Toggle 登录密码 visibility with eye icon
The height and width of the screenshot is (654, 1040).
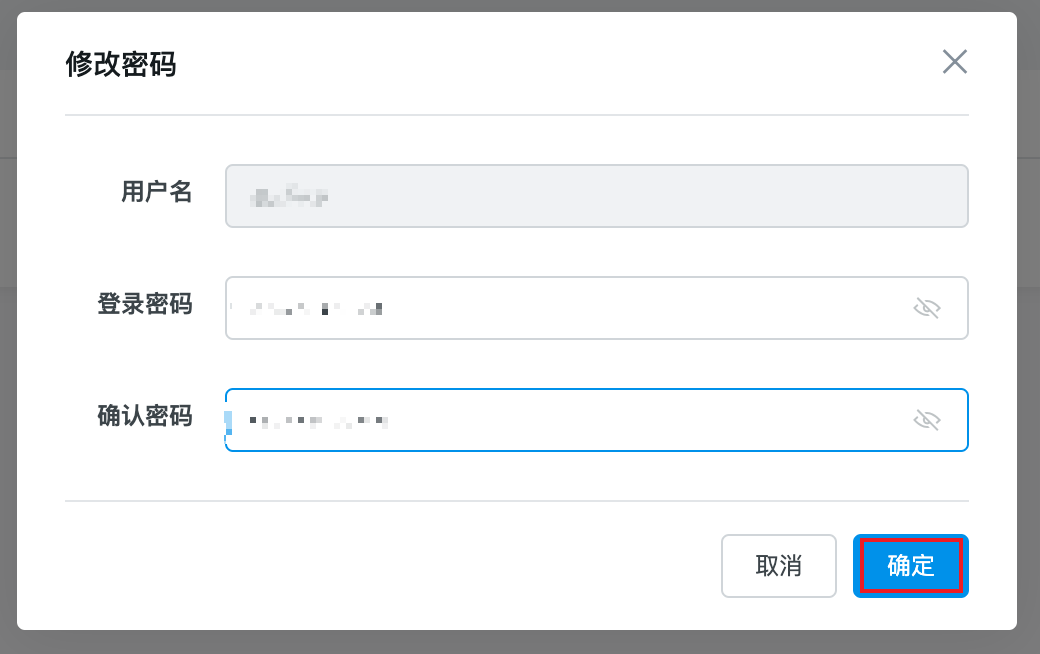pos(927,308)
